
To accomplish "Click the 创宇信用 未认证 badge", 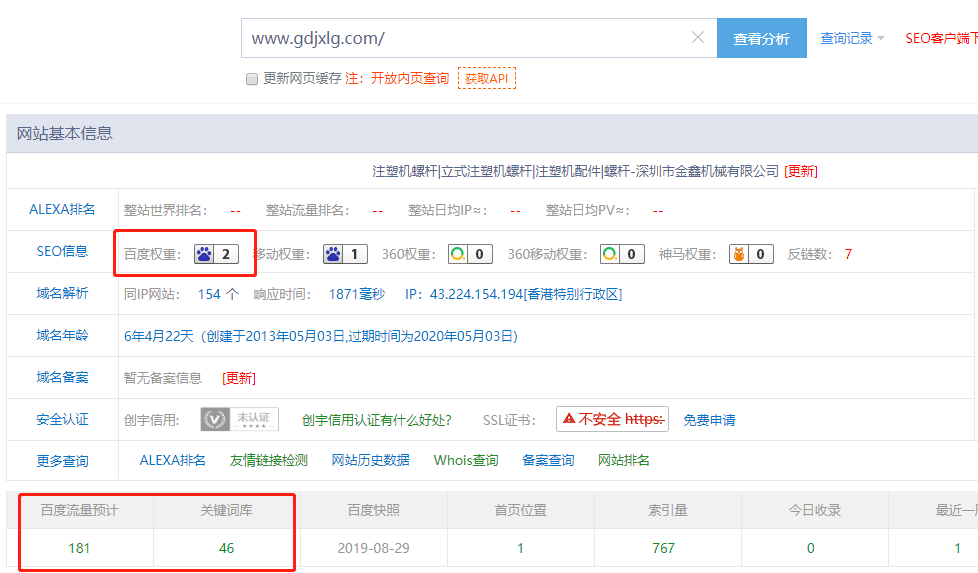I will 240,419.
